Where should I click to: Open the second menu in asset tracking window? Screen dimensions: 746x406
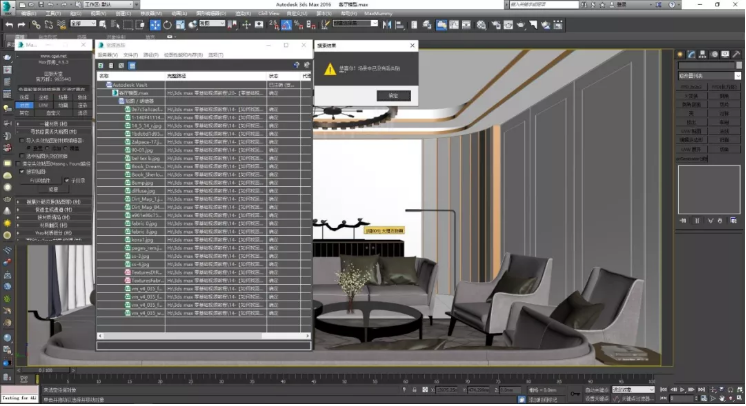pyautogui.click(x=130, y=54)
